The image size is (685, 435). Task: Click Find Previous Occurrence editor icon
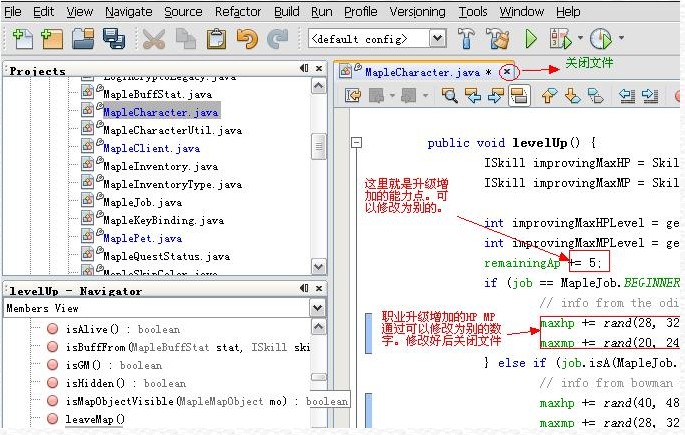point(473,95)
